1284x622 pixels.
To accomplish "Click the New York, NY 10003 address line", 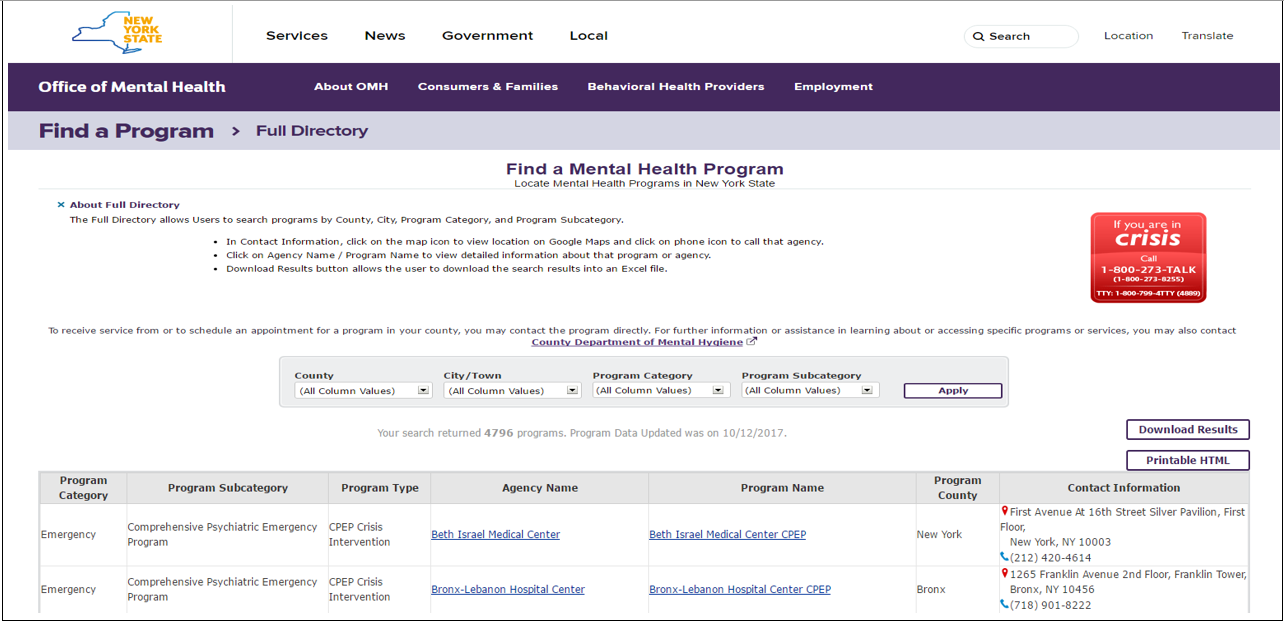I will tap(1060, 542).
